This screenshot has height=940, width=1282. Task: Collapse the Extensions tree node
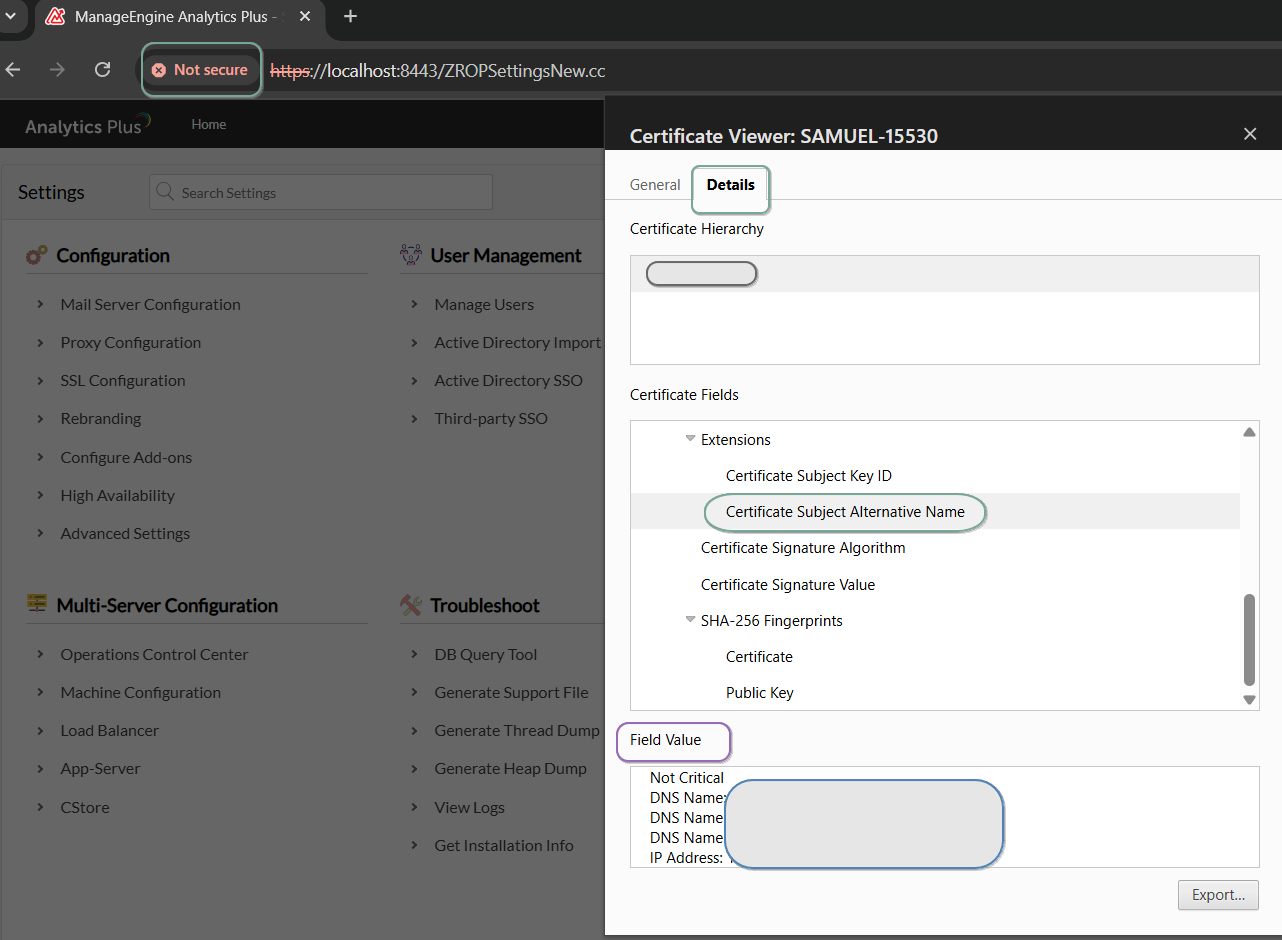(690, 438)
